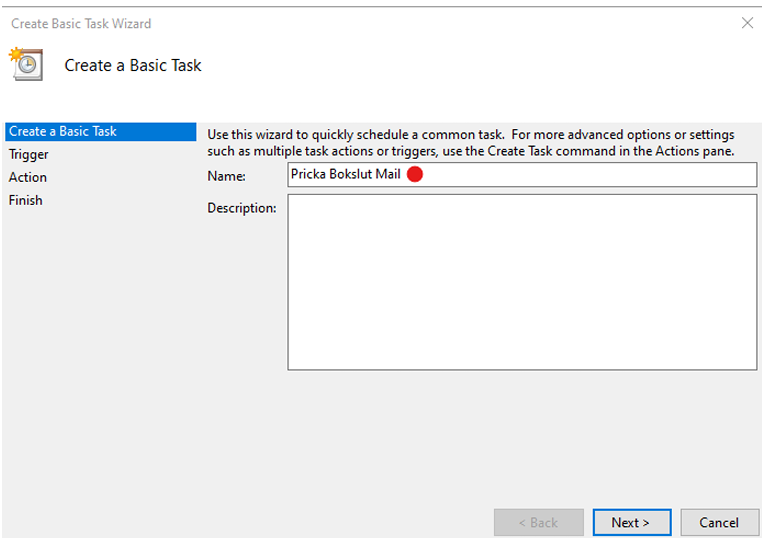Open the Action step in sidebar
The height and width of the screenshot is (543, 762).
point(28,177)
